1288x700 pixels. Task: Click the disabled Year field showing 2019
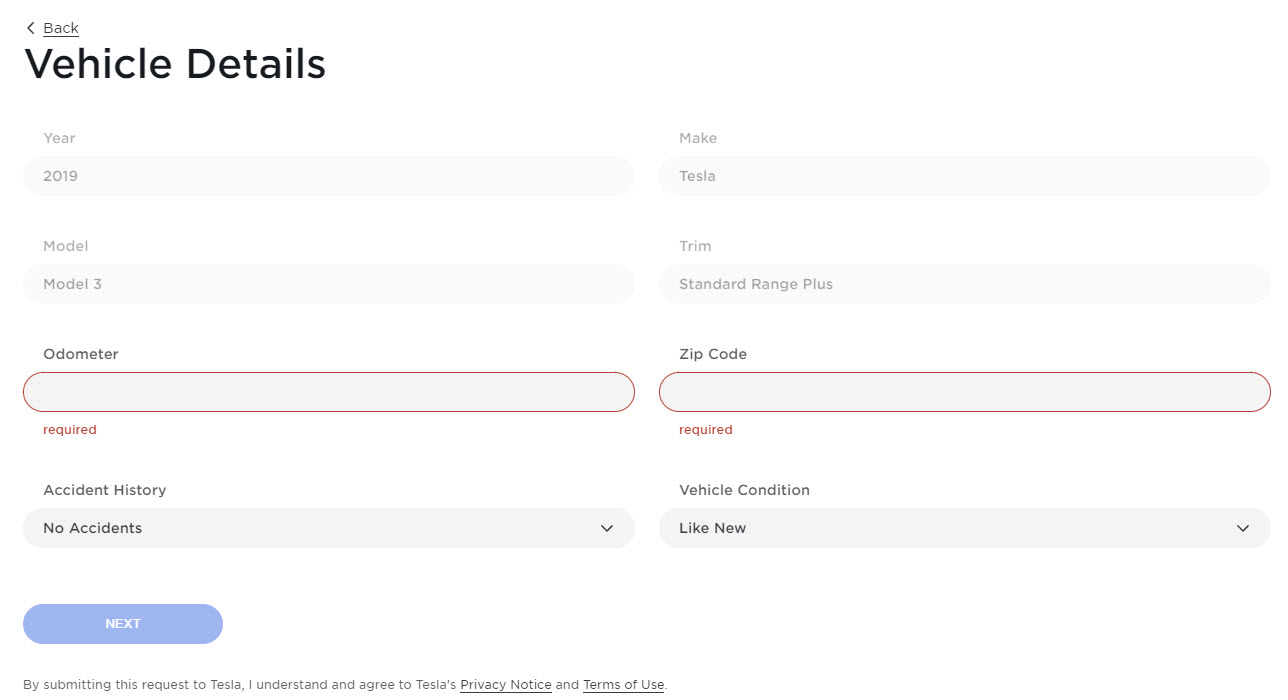[x=328, y=176]
